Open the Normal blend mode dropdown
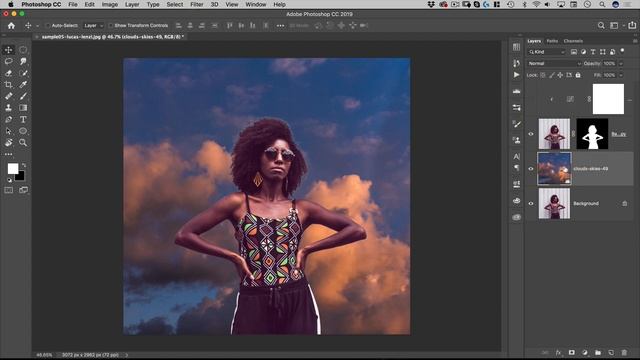This screenshot has width=640, height=360. [554, 64]
